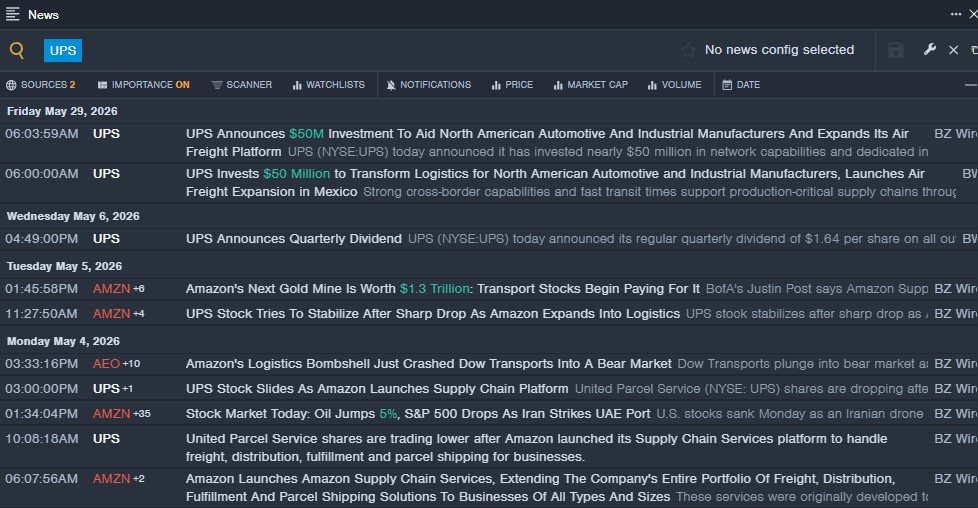Click AMZN +6 ticker at 01:45:58PM

tap(119, 288)
